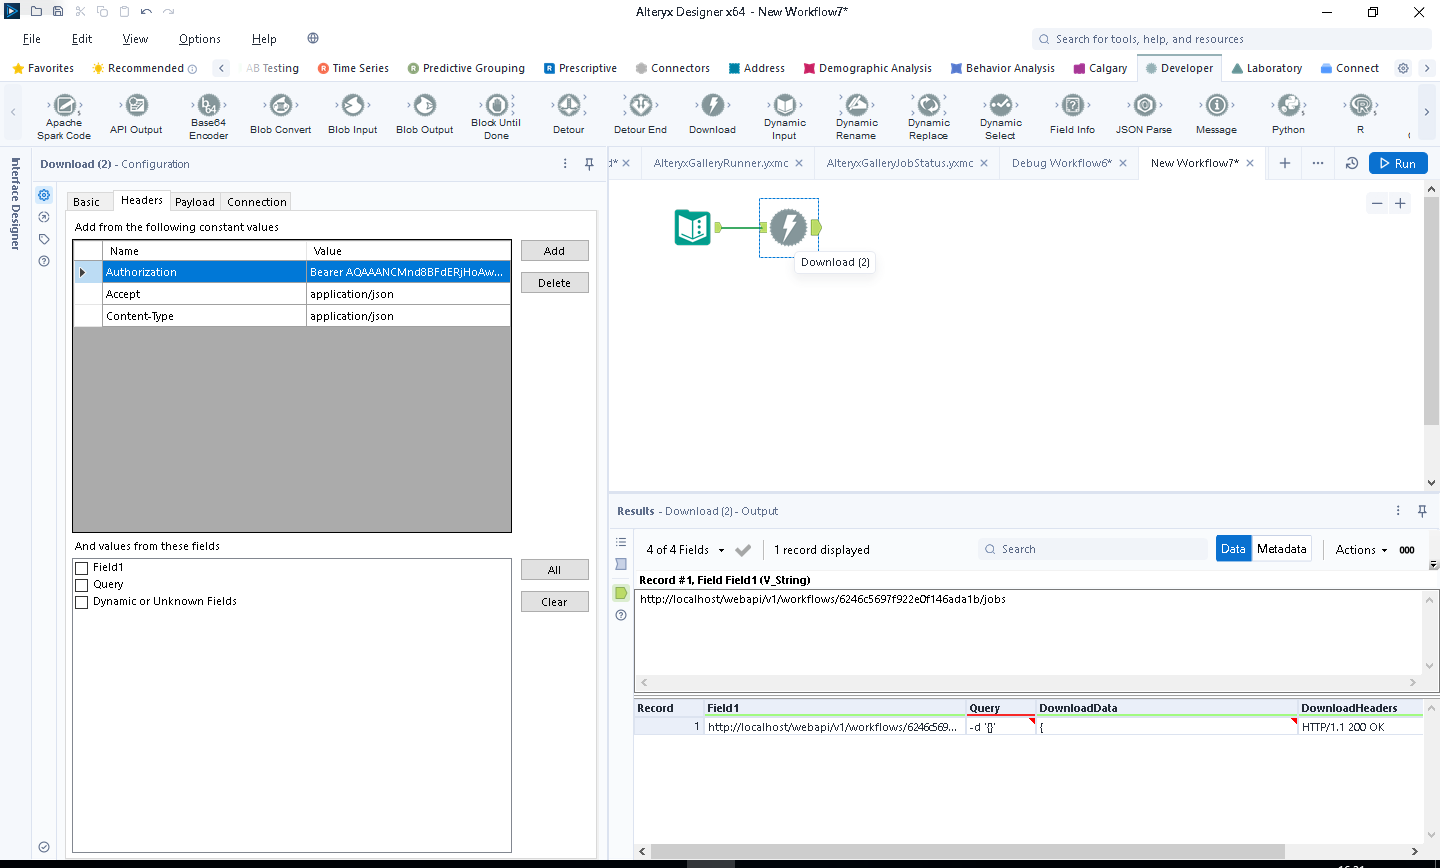Switch to the Payload tab

click(x=194, y=201)
